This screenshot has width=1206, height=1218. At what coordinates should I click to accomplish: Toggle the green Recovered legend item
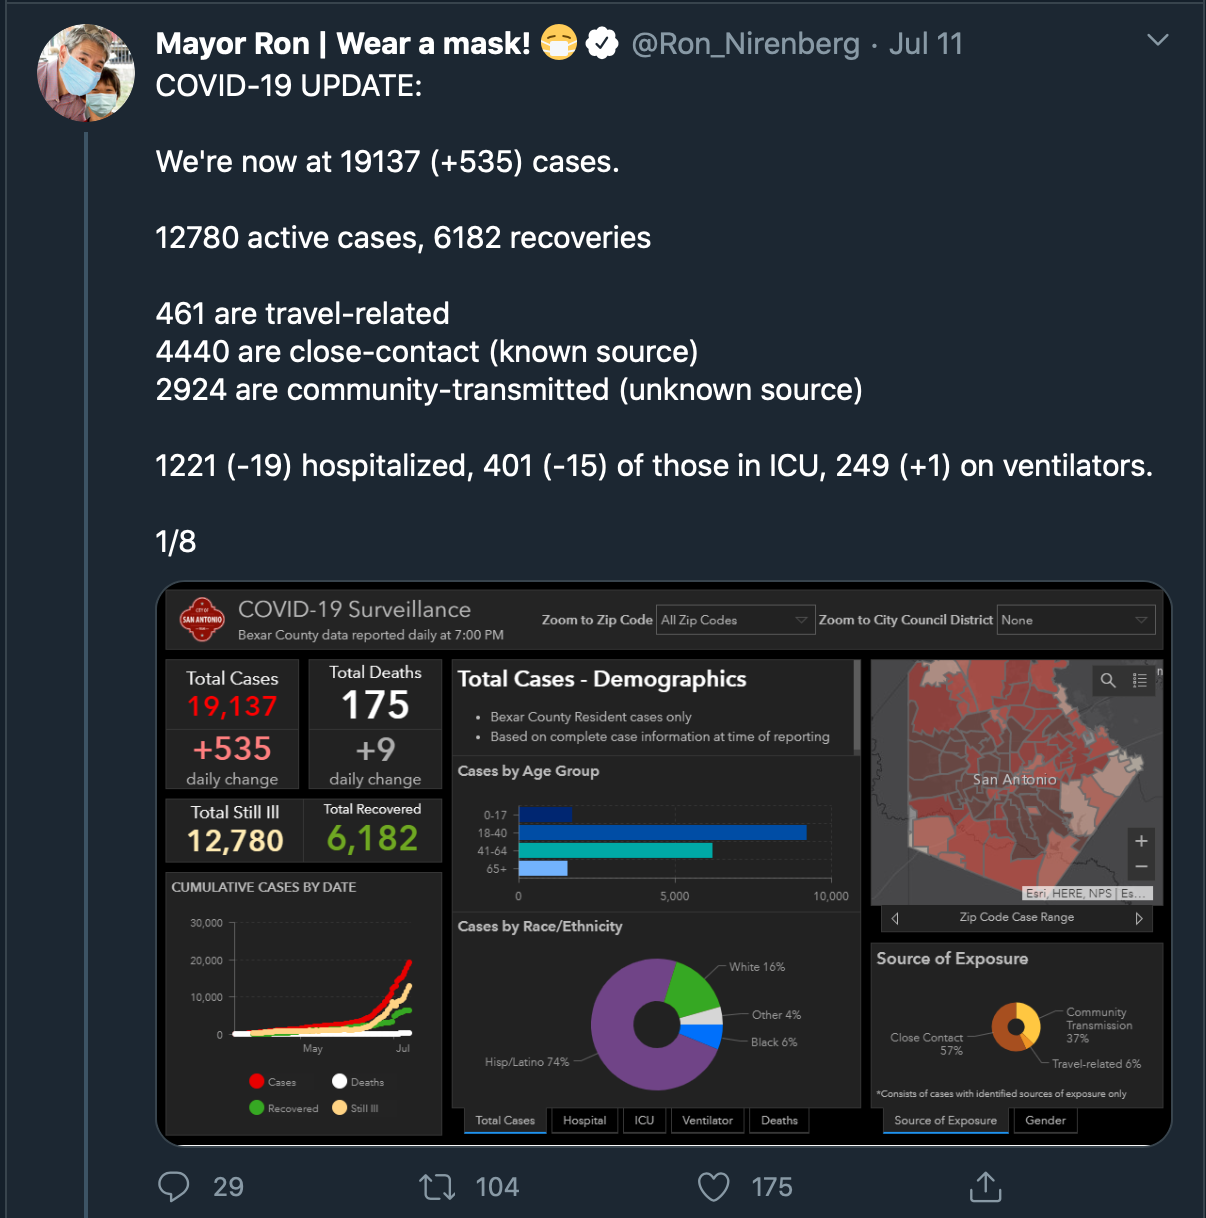(283, 1108)
